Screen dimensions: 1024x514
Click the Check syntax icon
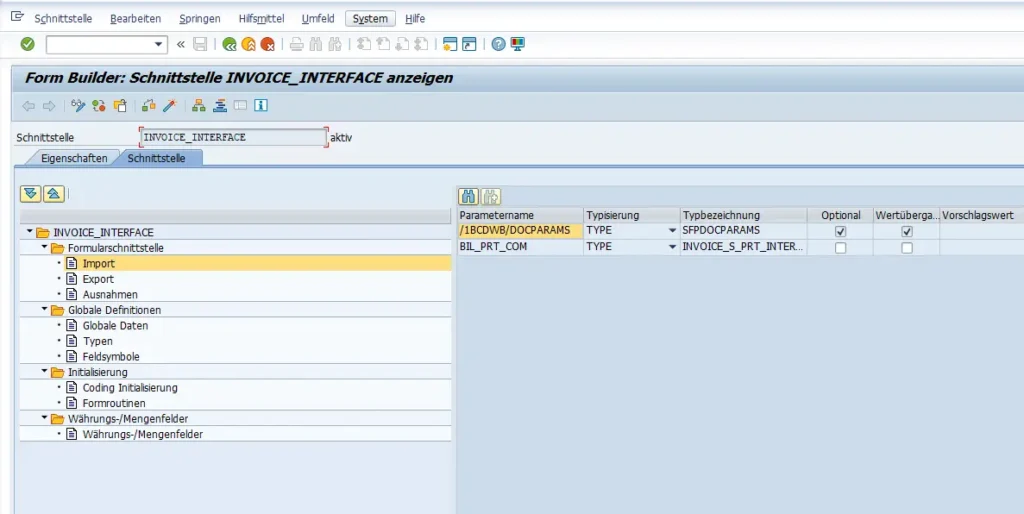[x=99, y=105]
